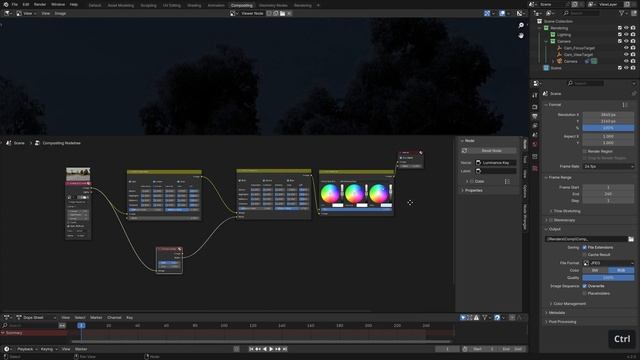Image resolution: width=640 pixels, height=360 pixels.
Task: Open the Scene properties tab icon
Action: [x=535, y=135]
